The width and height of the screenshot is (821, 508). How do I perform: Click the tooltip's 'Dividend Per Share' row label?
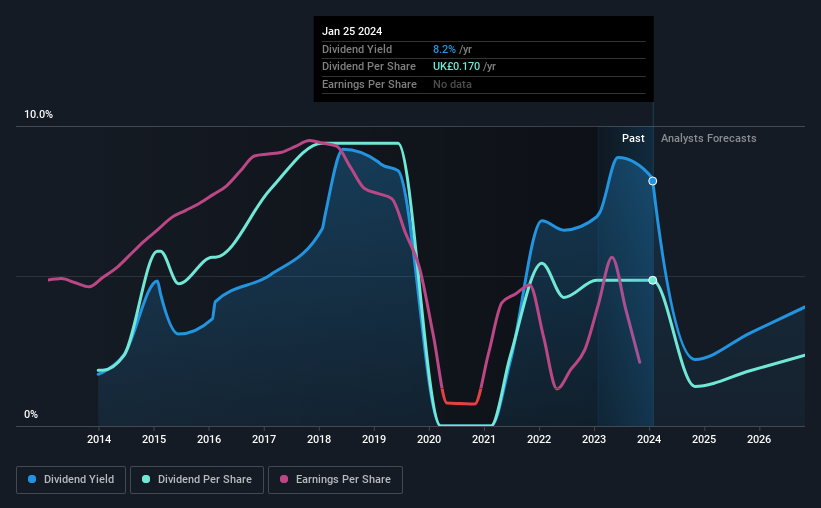tap(369, 67)
